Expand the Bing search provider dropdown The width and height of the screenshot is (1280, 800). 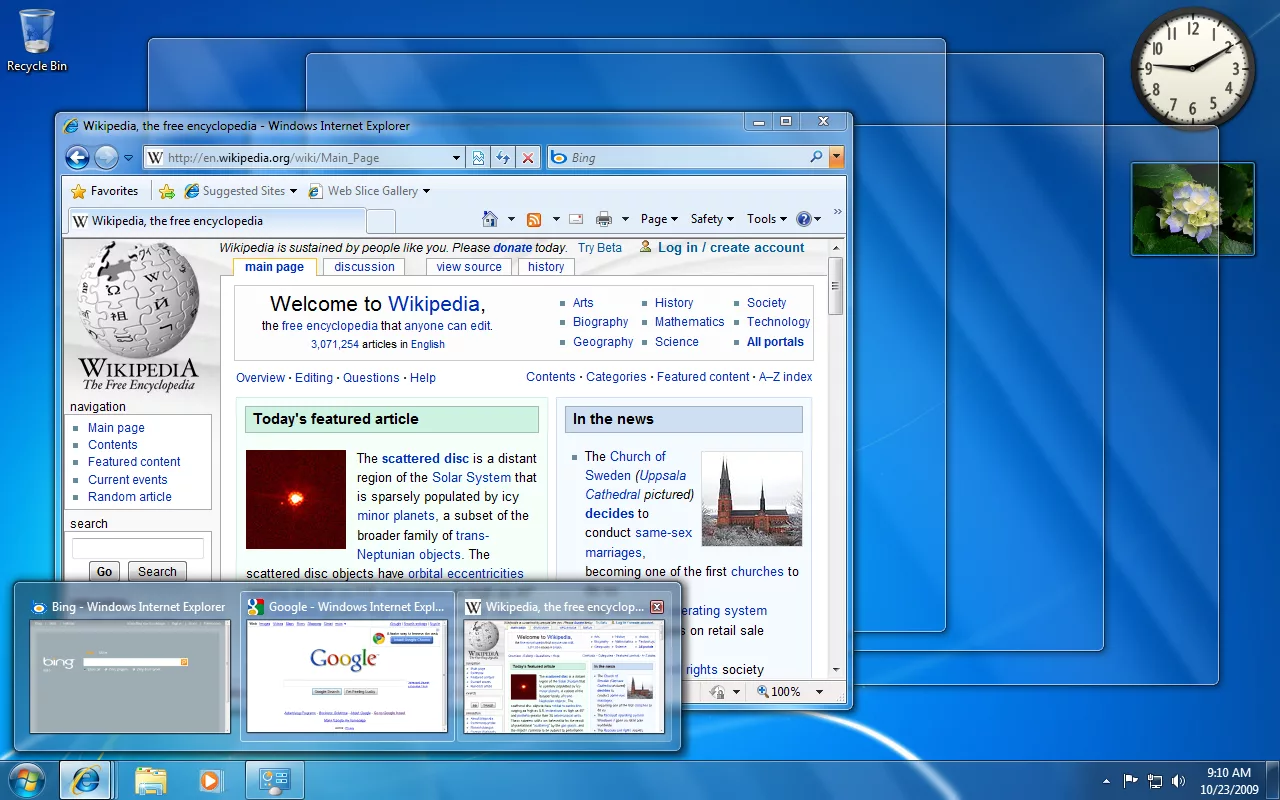pos(836,157)
